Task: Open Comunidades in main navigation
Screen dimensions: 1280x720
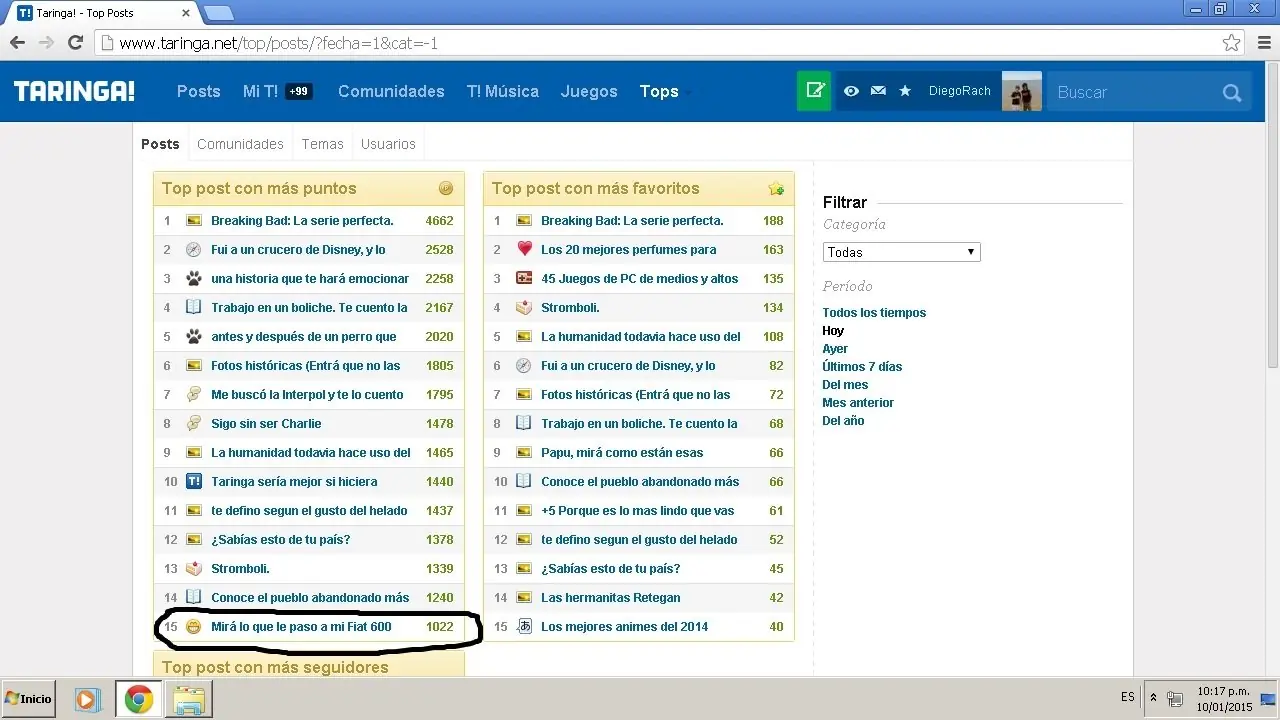Action: pos(391,91)
